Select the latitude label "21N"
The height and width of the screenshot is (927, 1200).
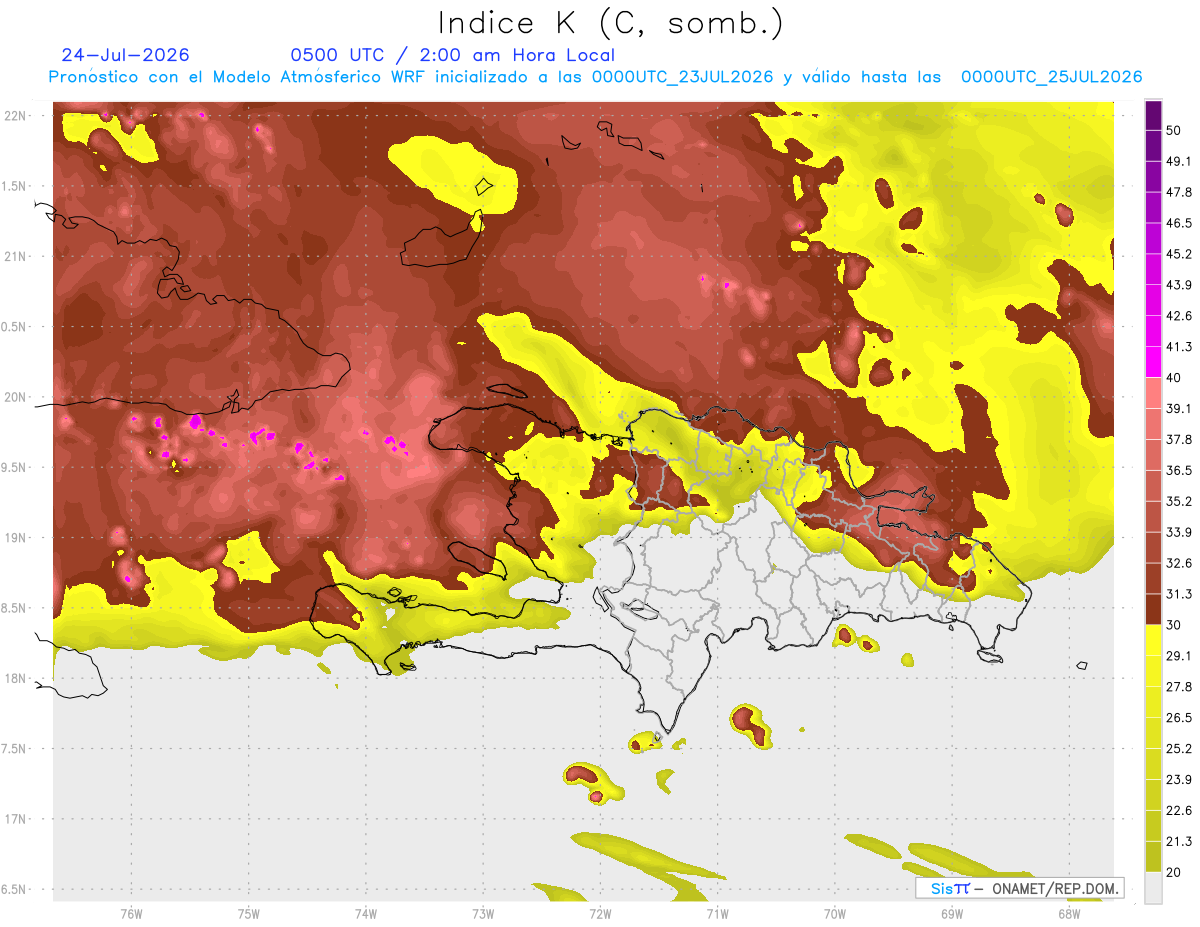(15, 256)
